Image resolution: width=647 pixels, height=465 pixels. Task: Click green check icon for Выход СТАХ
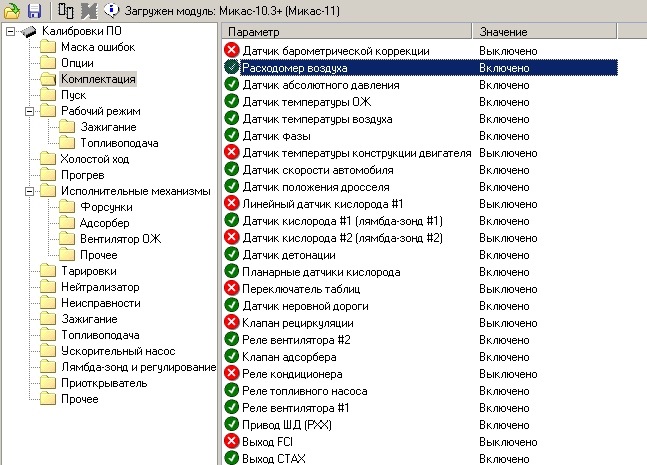(x=231, y=458)
